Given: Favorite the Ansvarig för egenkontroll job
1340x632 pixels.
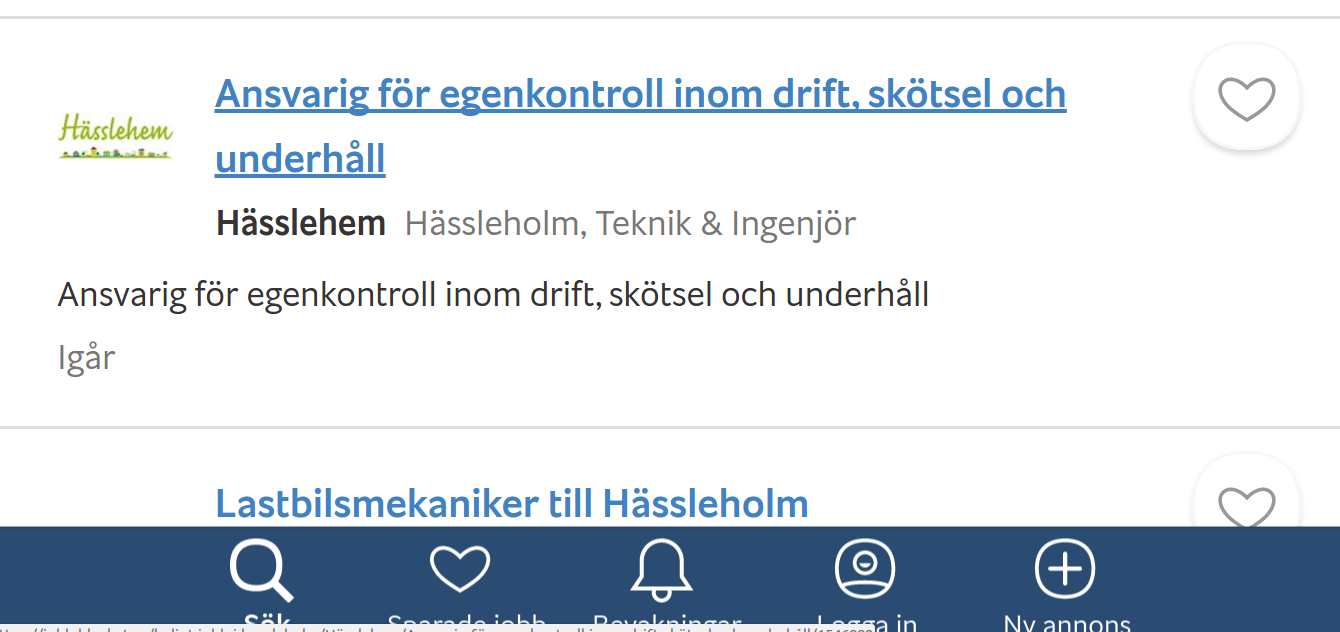Looking at the screenshot, I should [x=1247, y=98].
